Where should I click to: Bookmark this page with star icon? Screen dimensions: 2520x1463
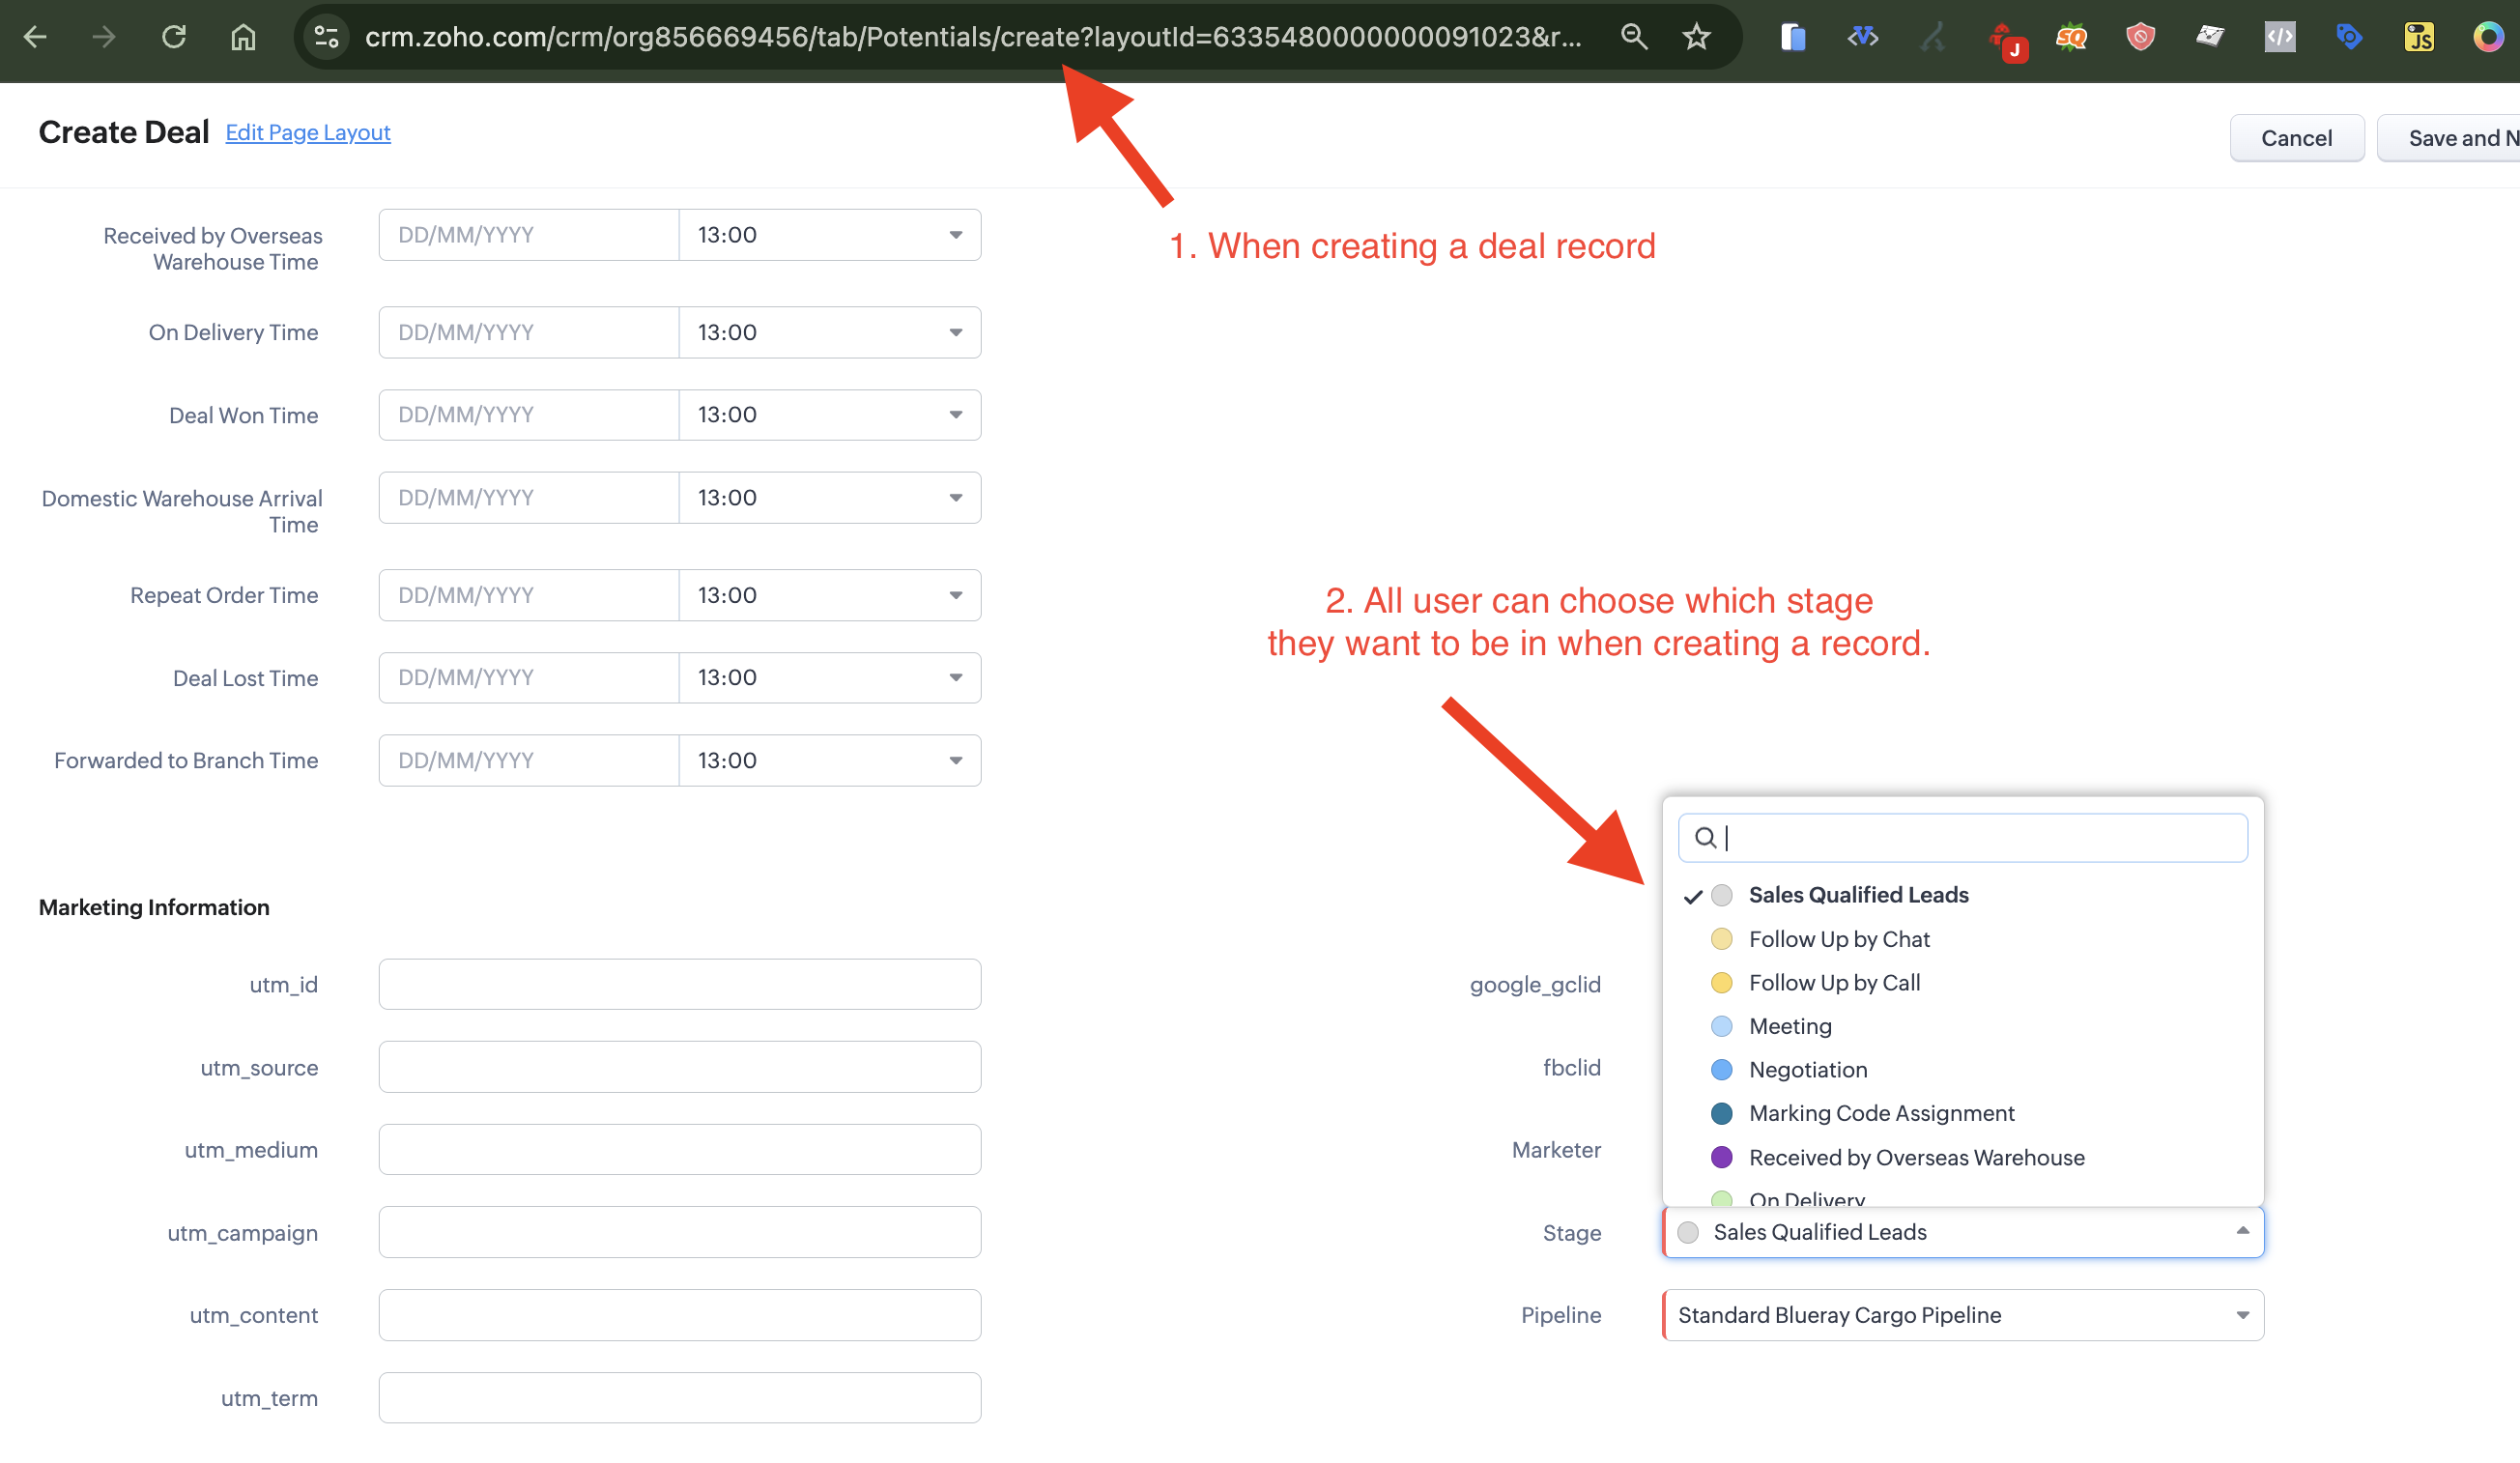(x=1696, y=37)
